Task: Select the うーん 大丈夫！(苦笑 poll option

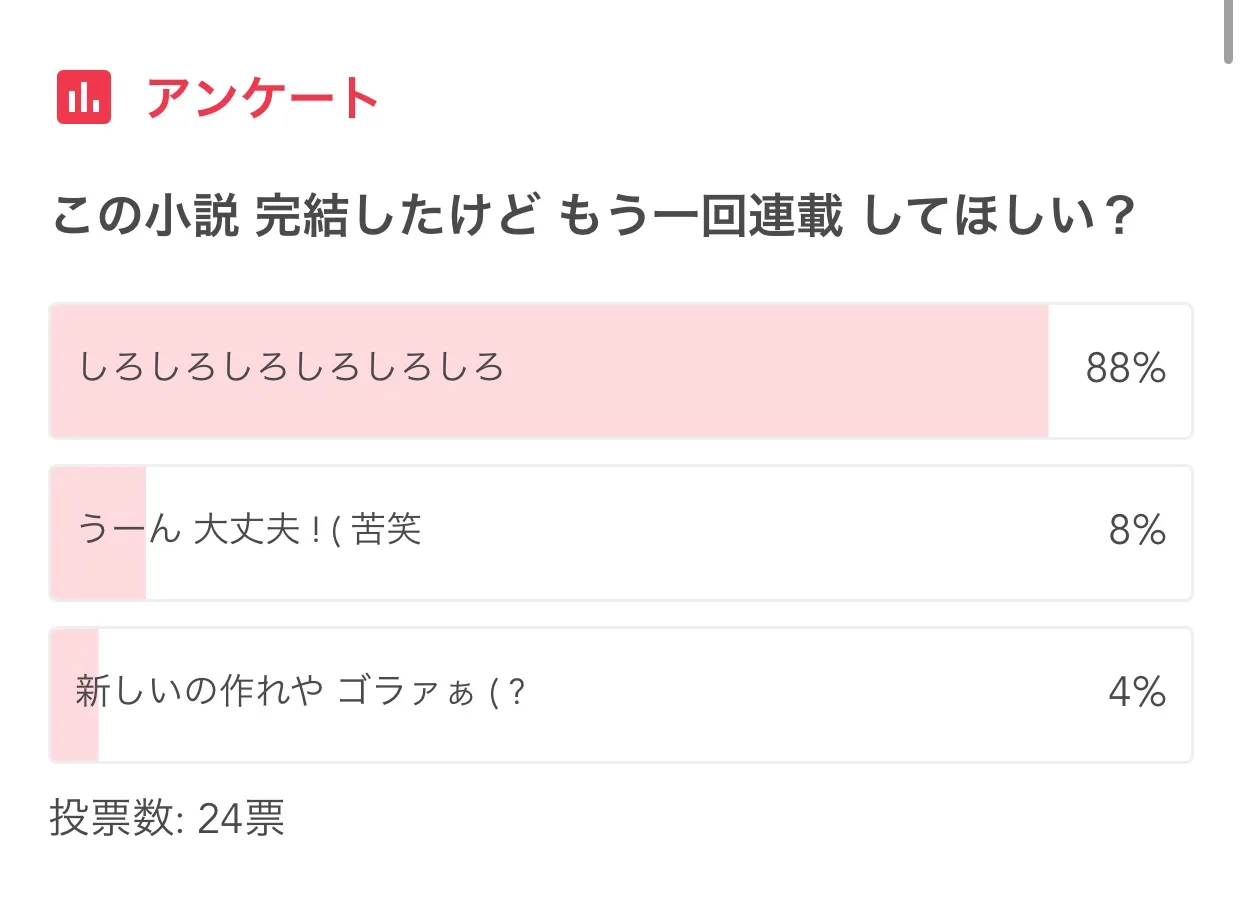Action: 250,531
